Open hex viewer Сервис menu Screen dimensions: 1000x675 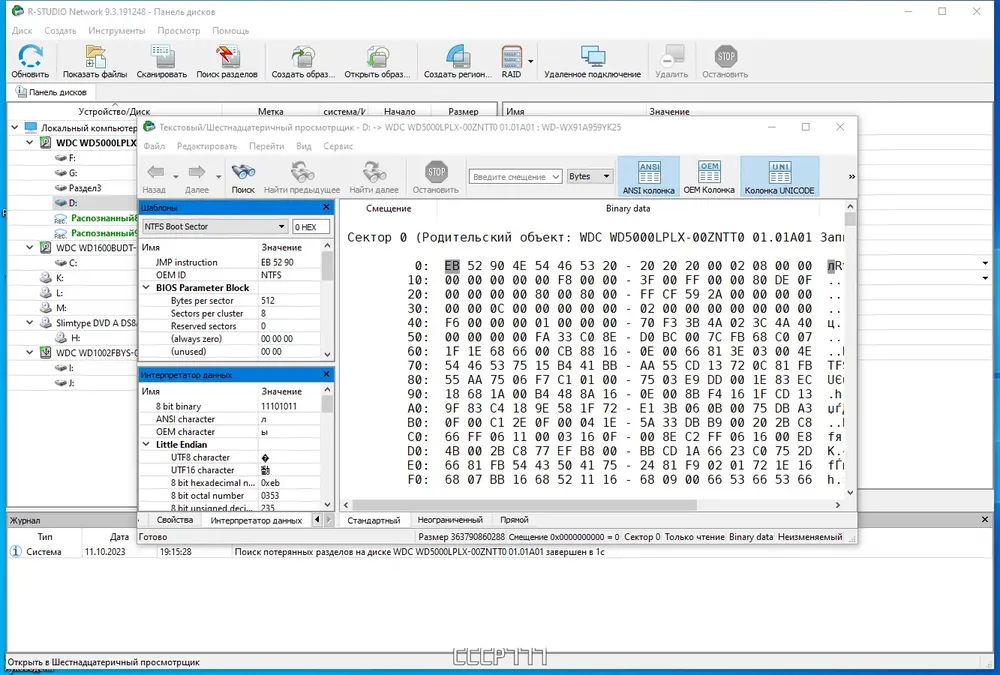[338, 146]
